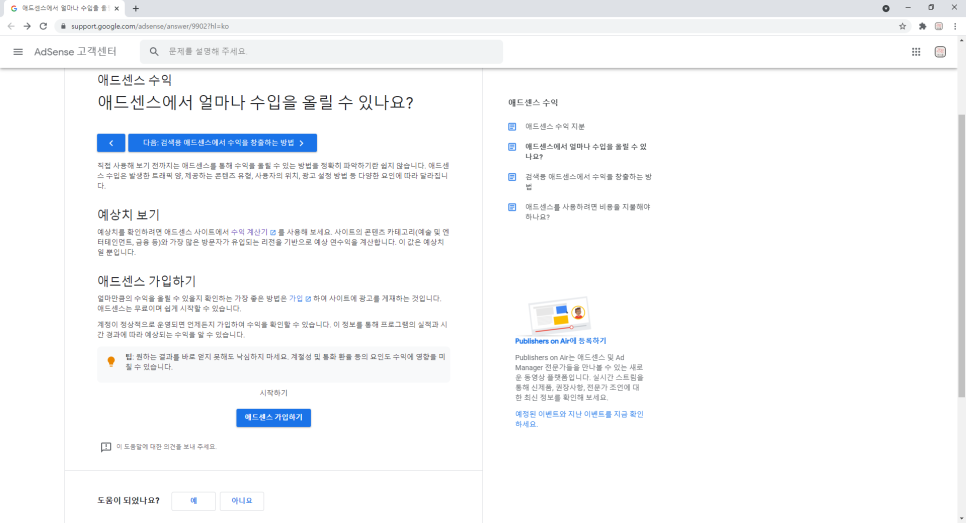
Task: Open the hamburger main menu
Action: (18, 52)
